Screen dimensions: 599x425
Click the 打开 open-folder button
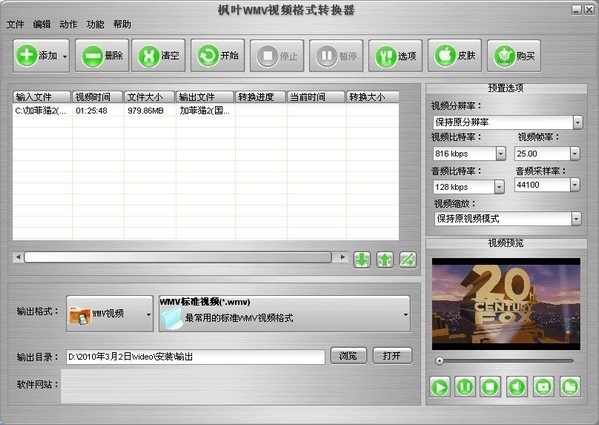pyautogui.click(x=392, y=356)
